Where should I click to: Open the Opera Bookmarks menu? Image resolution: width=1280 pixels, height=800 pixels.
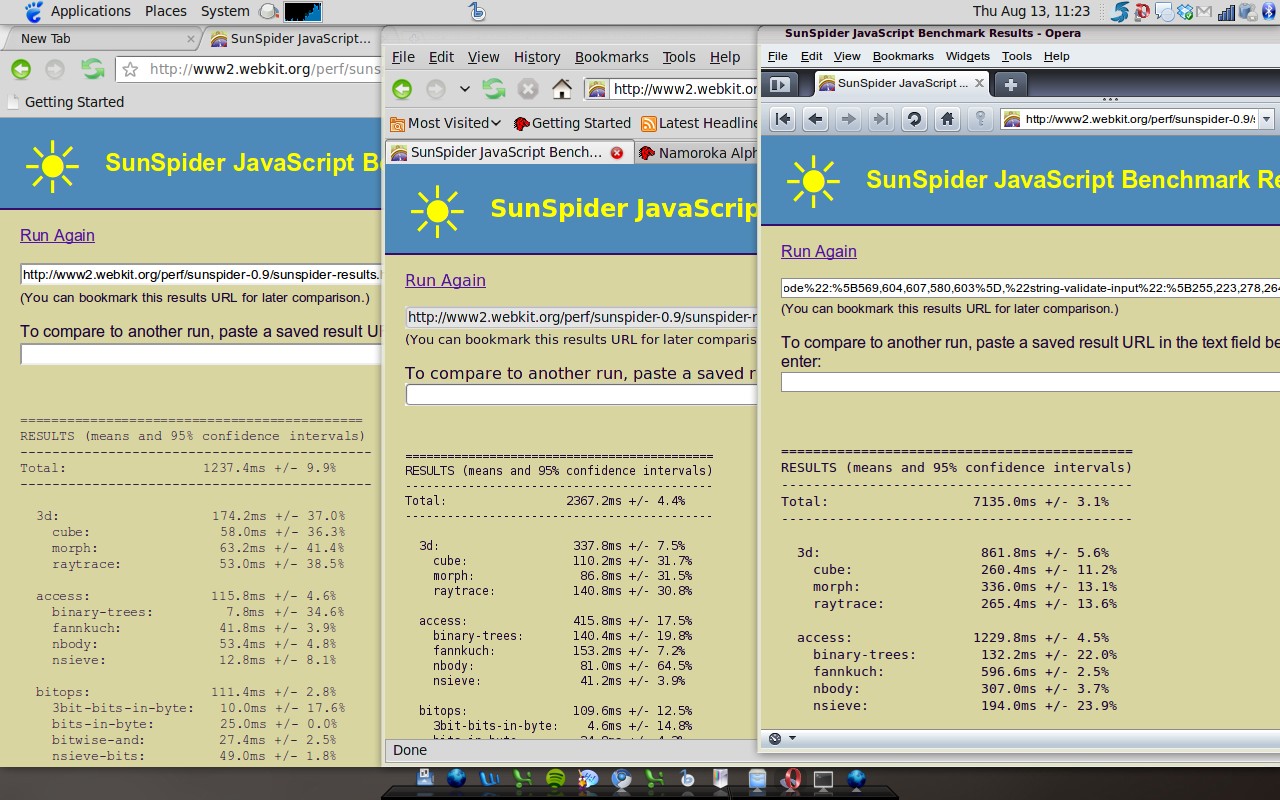click(903, 56)
